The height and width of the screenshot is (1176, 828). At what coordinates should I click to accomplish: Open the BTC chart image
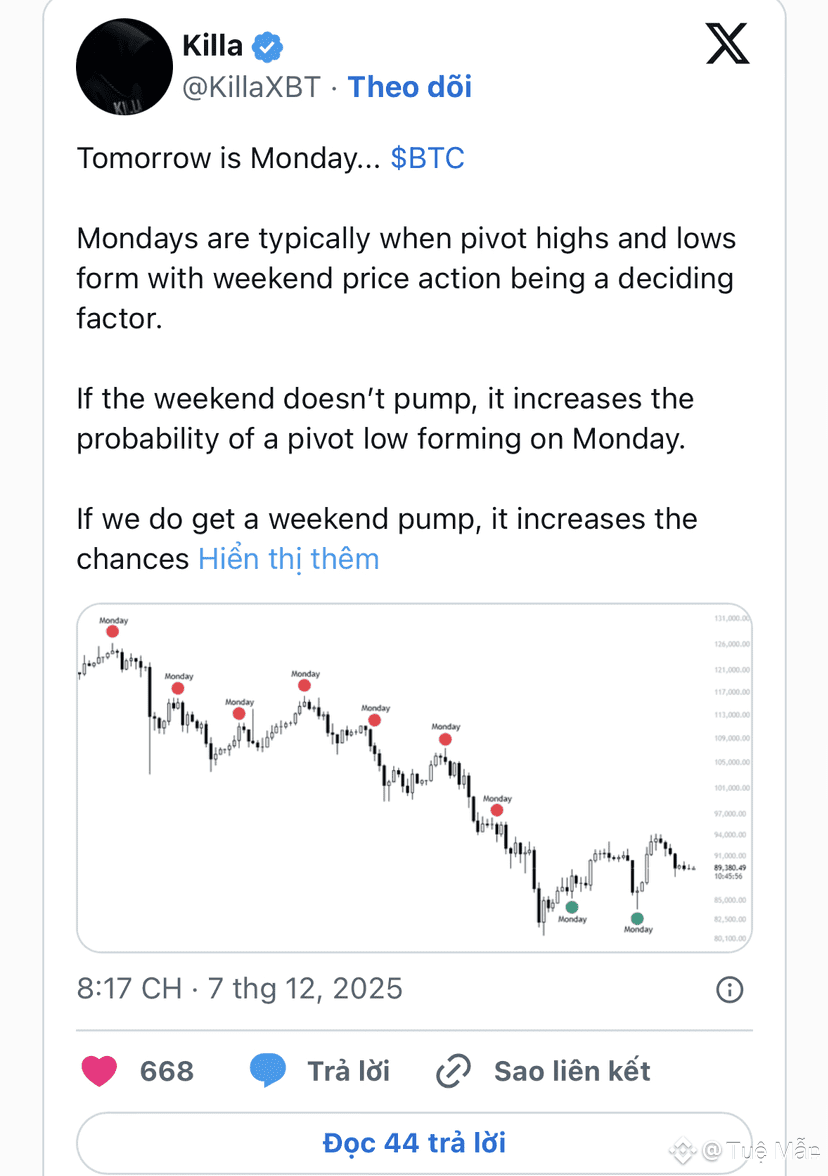414,778
